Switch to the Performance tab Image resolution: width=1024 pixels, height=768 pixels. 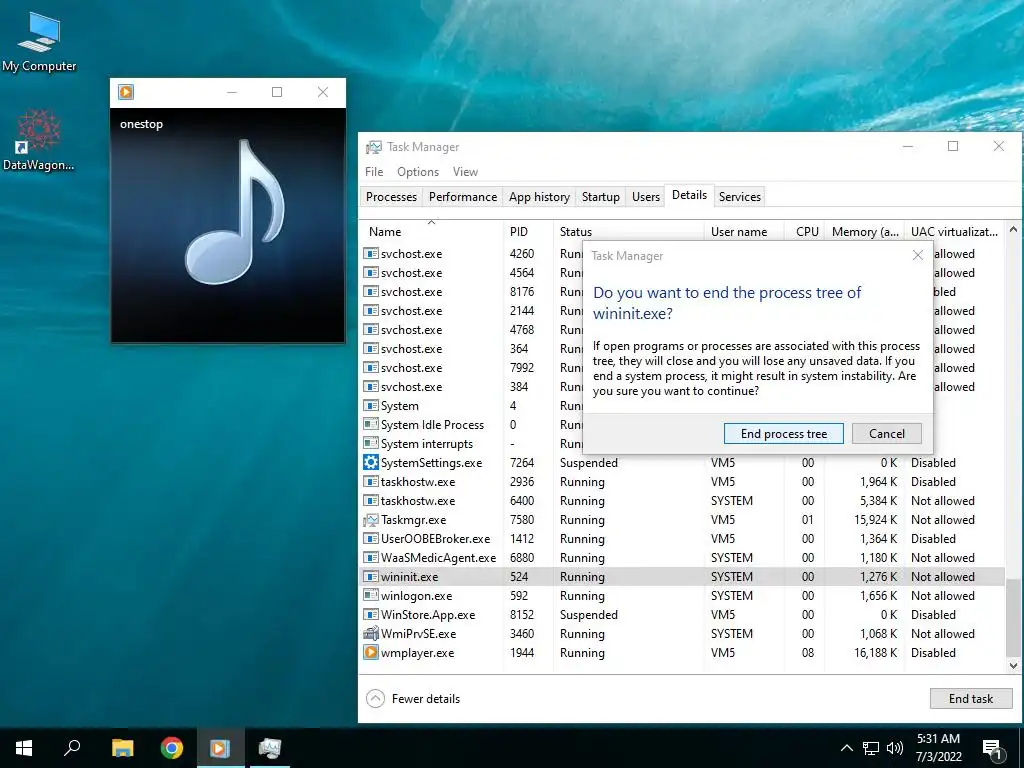click(462, 197)
